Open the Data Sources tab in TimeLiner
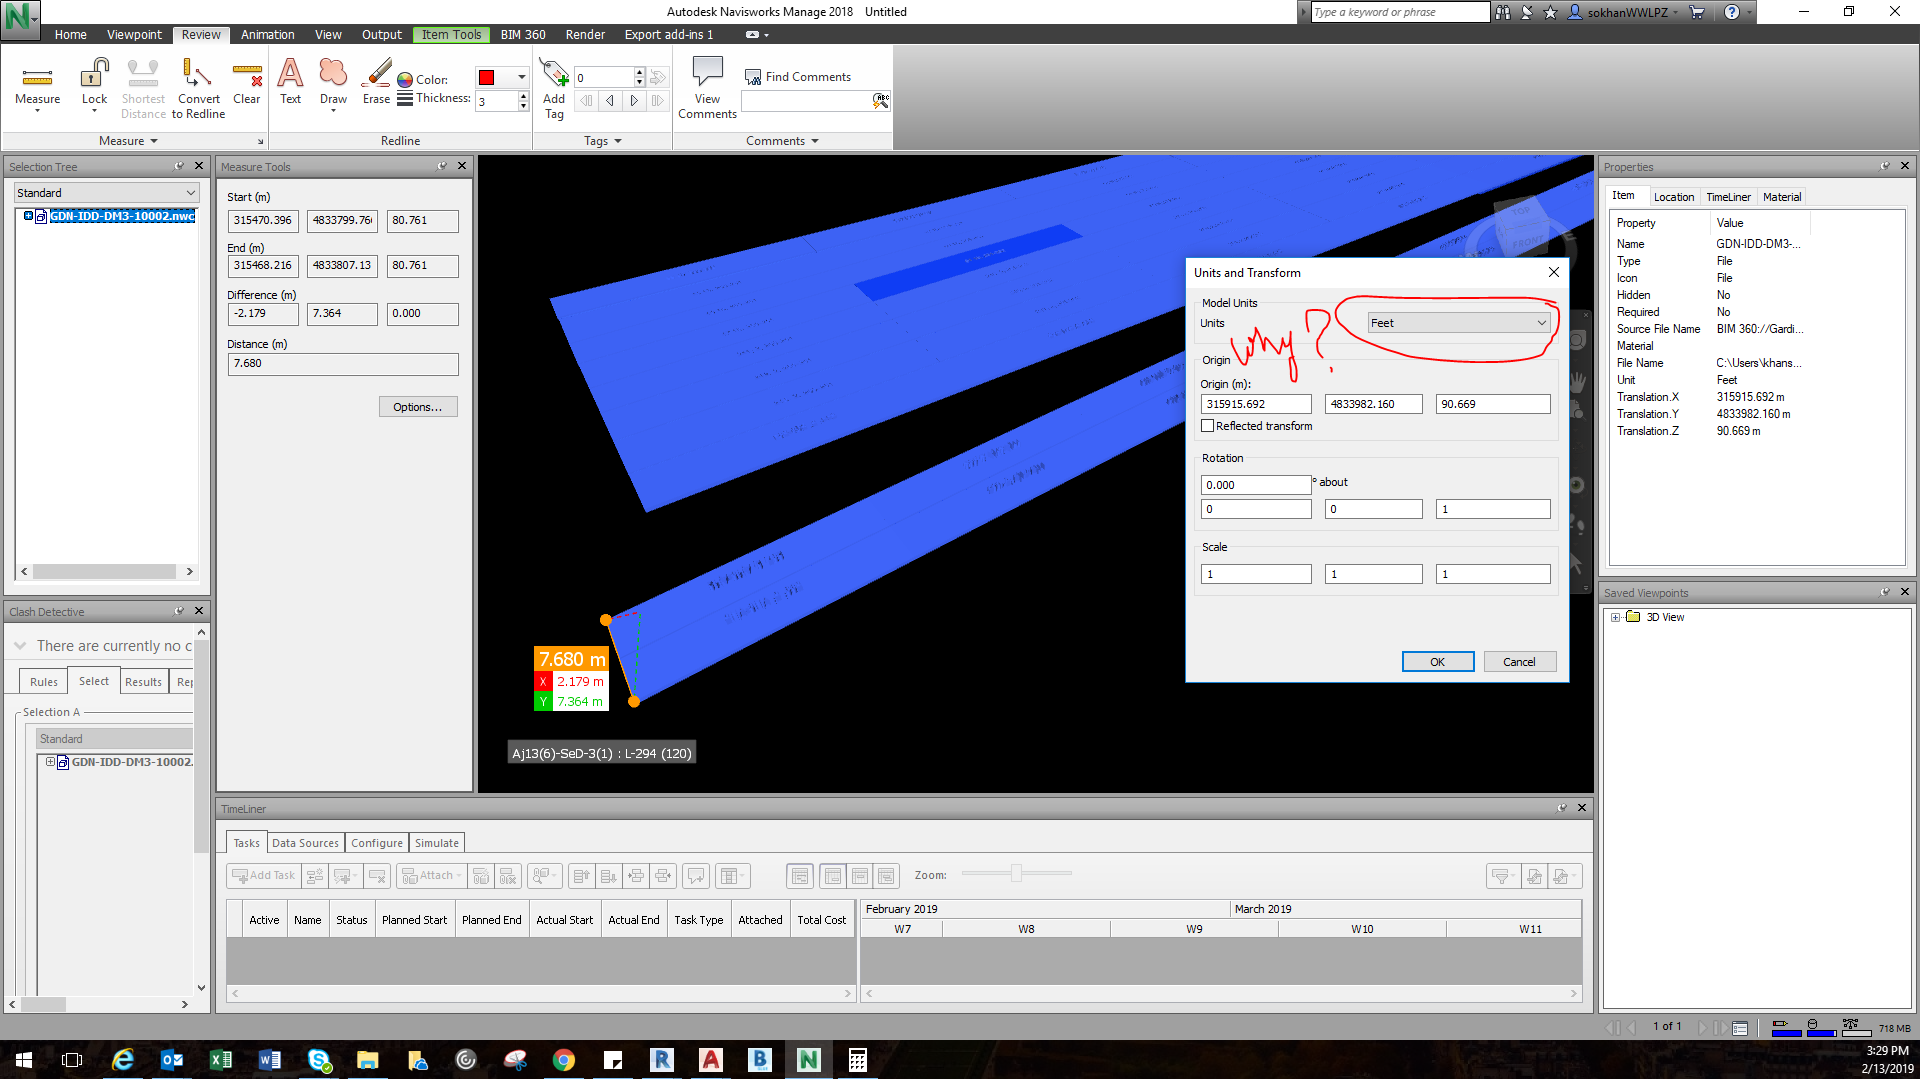This screenshot has height=1079, width=1920. click(305, 843)
